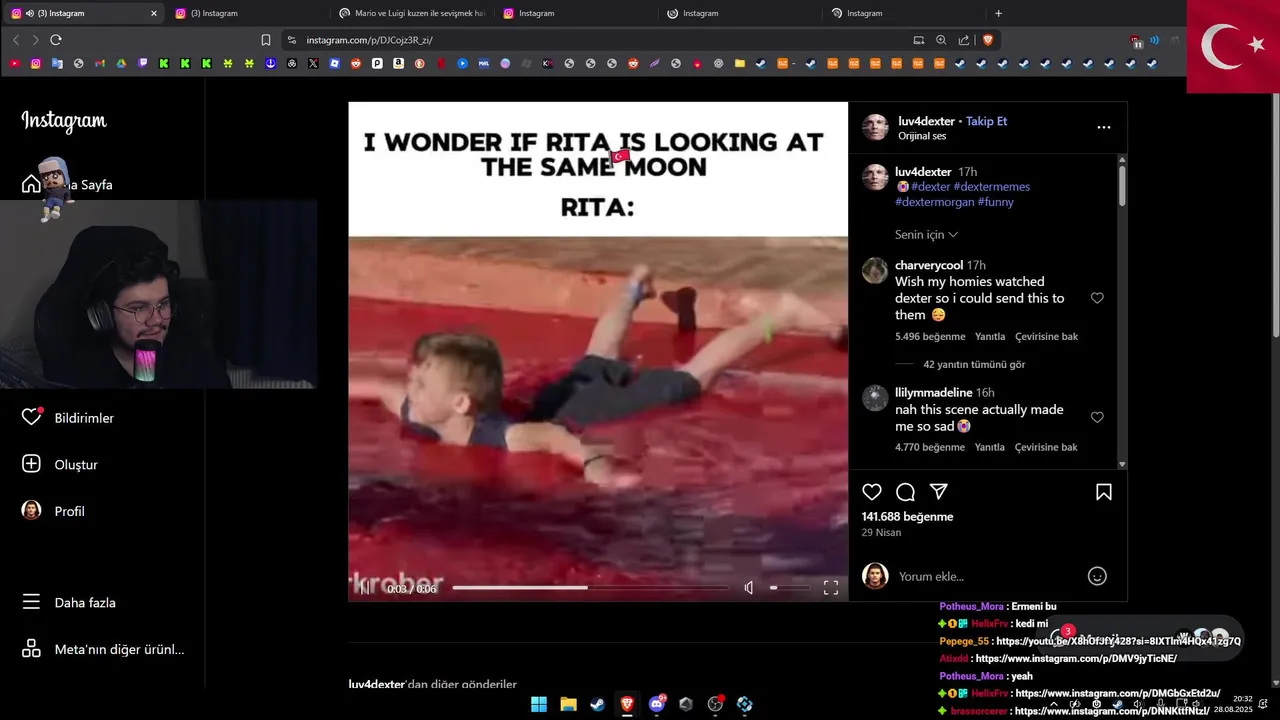View the 141.688 beğenme likes list
Image resolution: width=1280 pixels, height=720 pixels.
[907, 517]
